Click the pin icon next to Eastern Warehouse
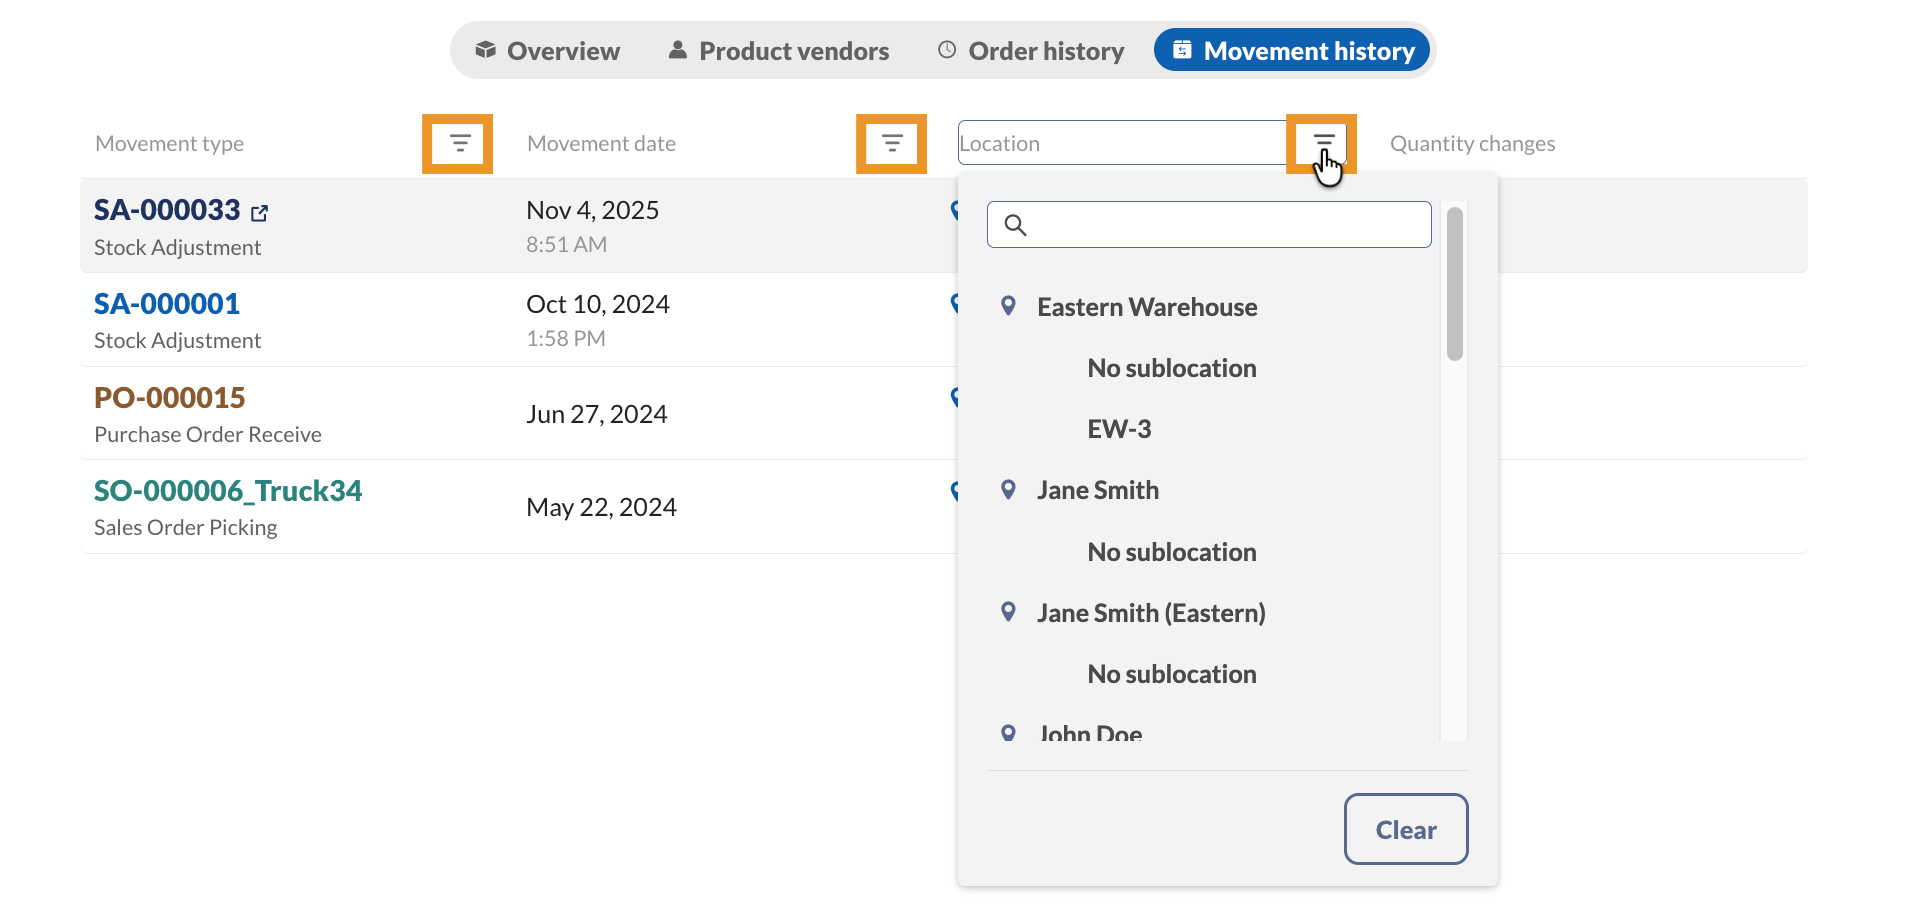The height and width of the screenshot is (916, 1908). click(1008, 306)
